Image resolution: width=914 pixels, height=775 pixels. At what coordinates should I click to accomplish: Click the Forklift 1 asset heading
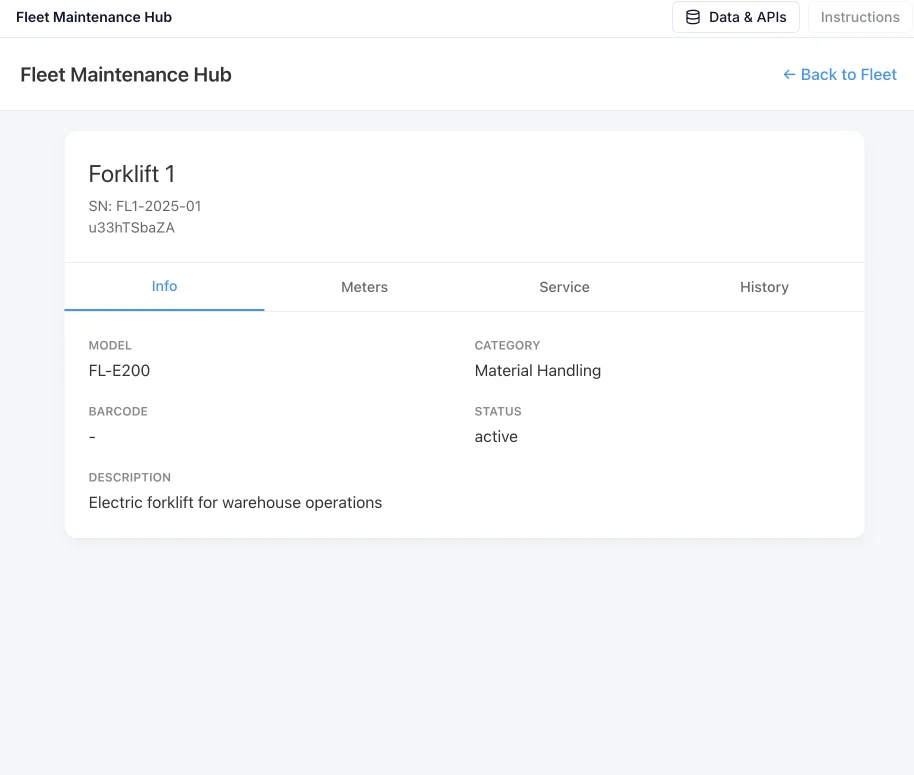click(132, 174)
